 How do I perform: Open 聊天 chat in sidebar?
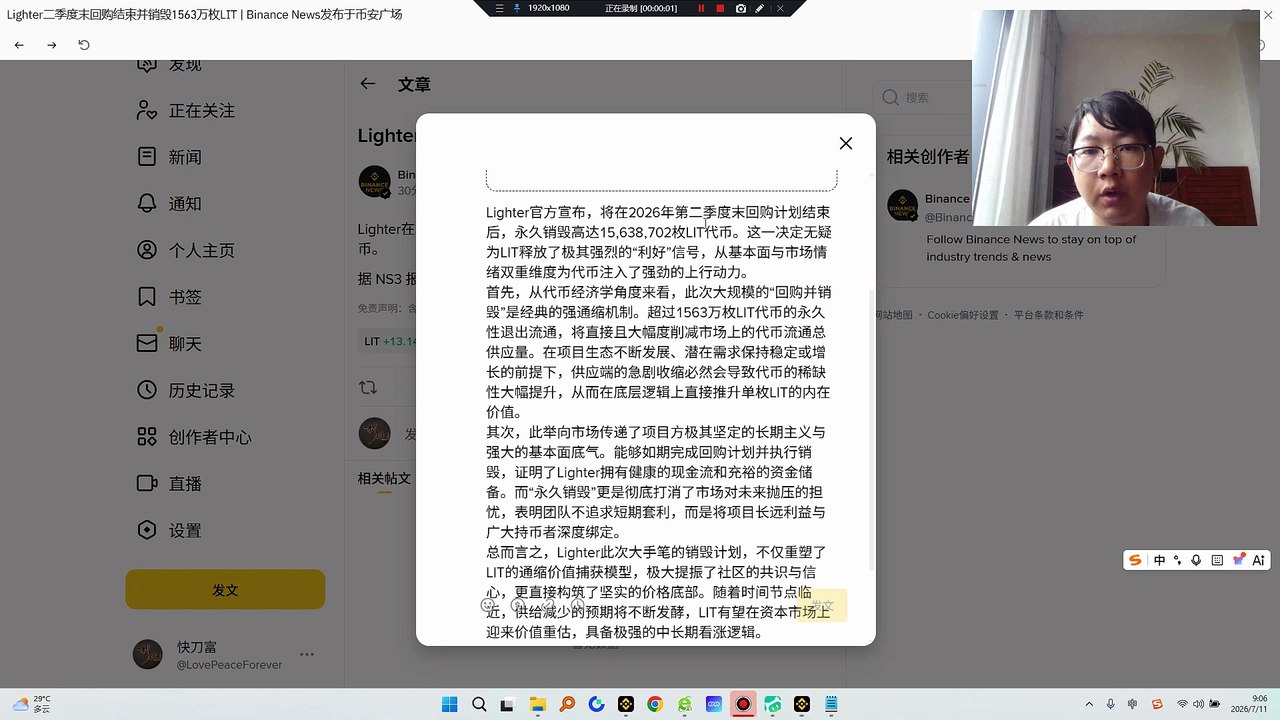(x=169, y=343)
